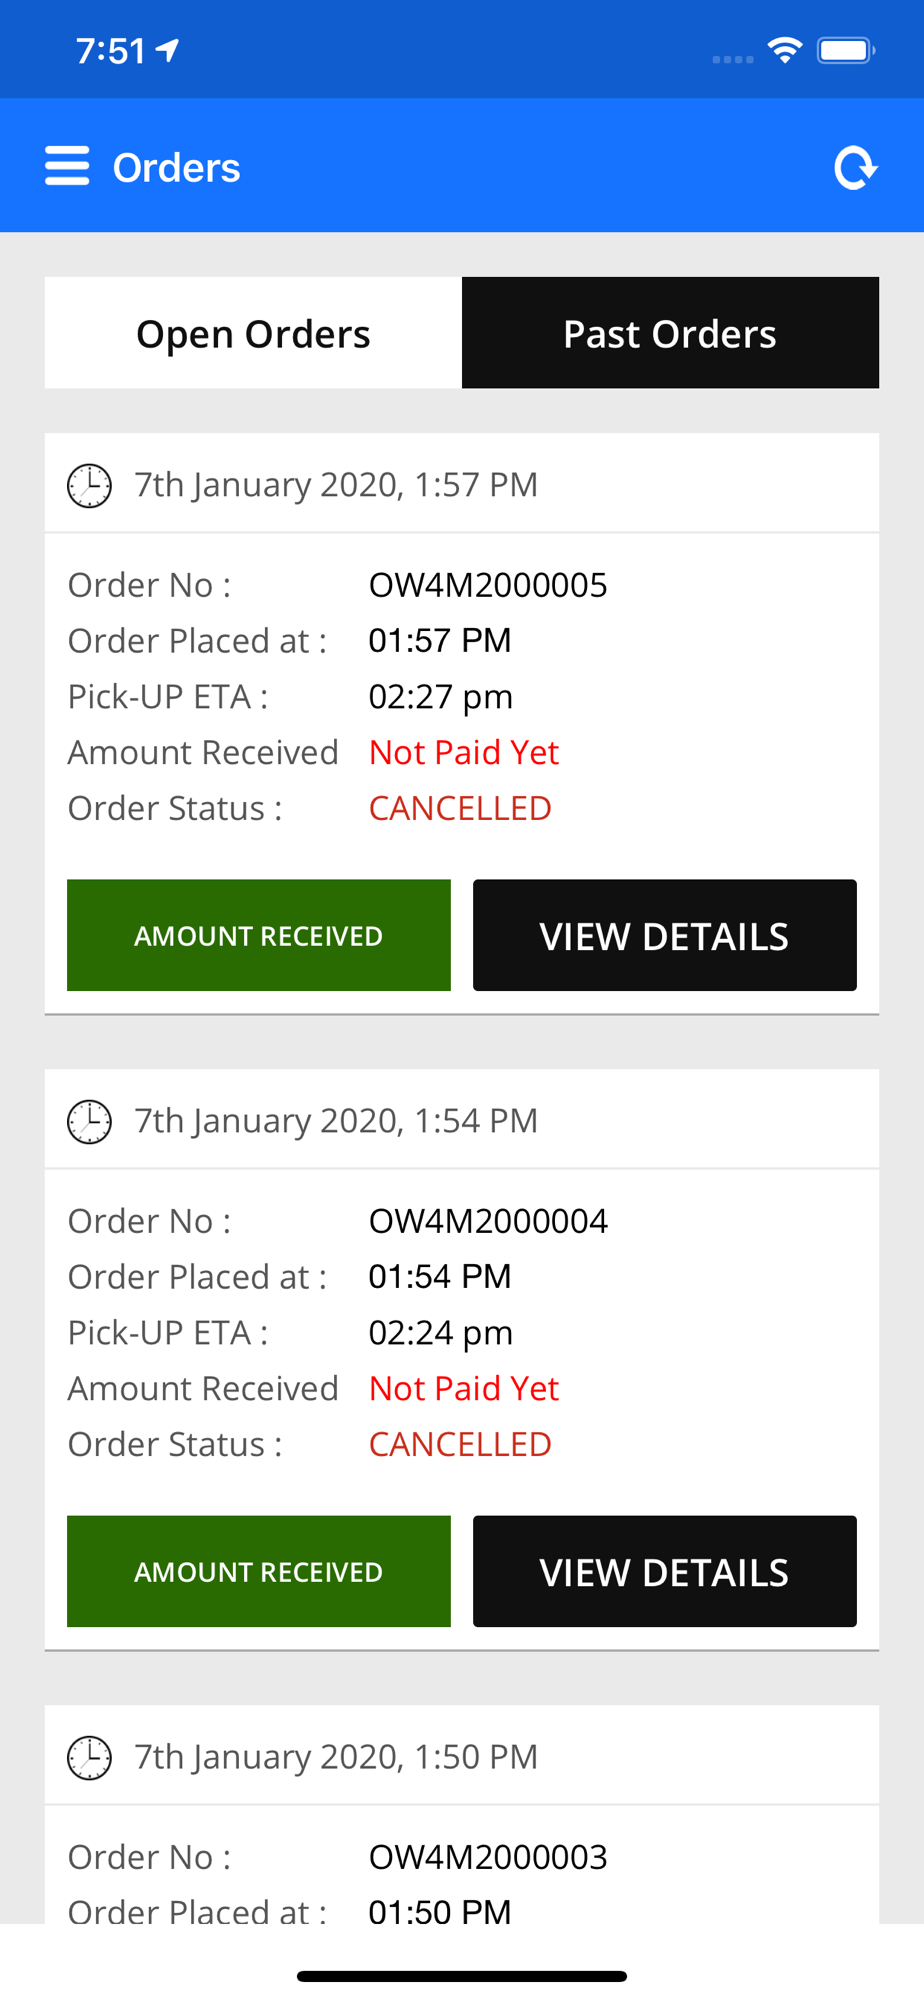Mark amount received for order OW4M2000005

point(258,935)
